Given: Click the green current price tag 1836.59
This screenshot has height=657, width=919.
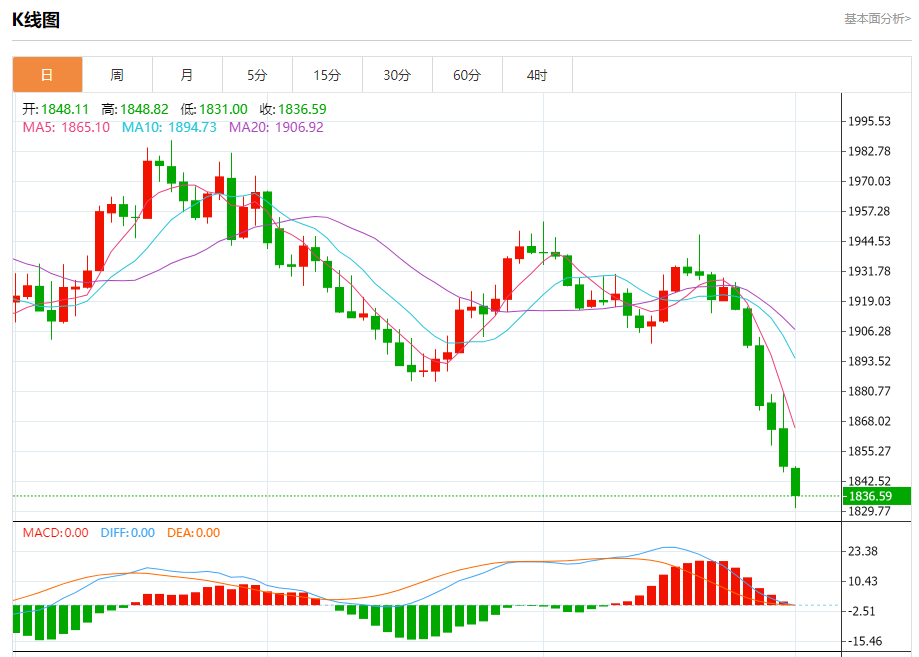Looking at the screenshot, I should (877, 496).
